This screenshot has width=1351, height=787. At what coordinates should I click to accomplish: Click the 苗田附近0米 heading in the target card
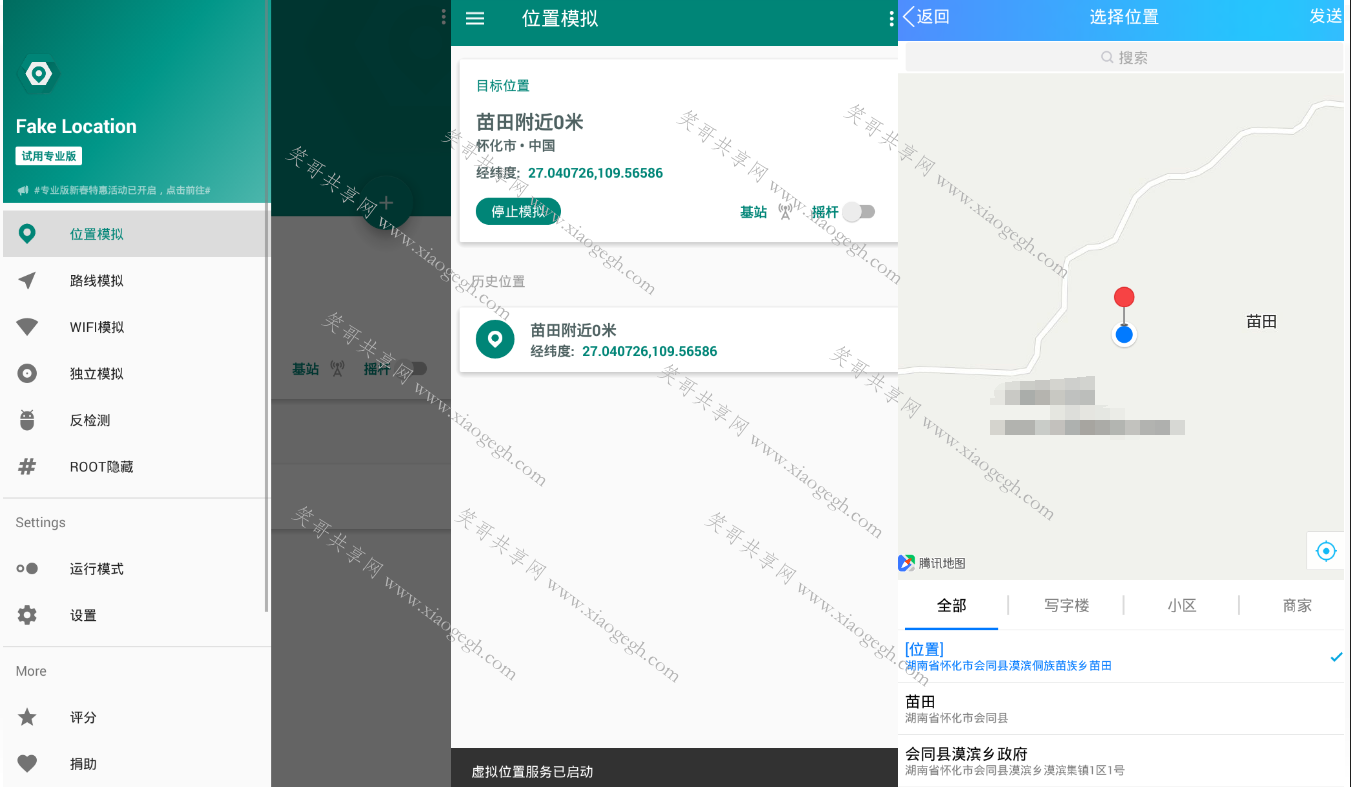click(529, 122)
